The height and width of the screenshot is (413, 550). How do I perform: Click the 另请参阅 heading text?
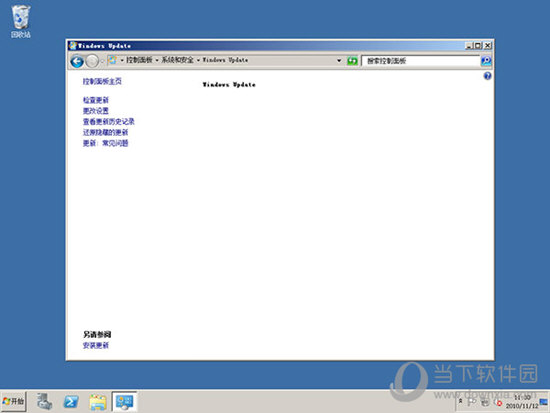point(97,334)
